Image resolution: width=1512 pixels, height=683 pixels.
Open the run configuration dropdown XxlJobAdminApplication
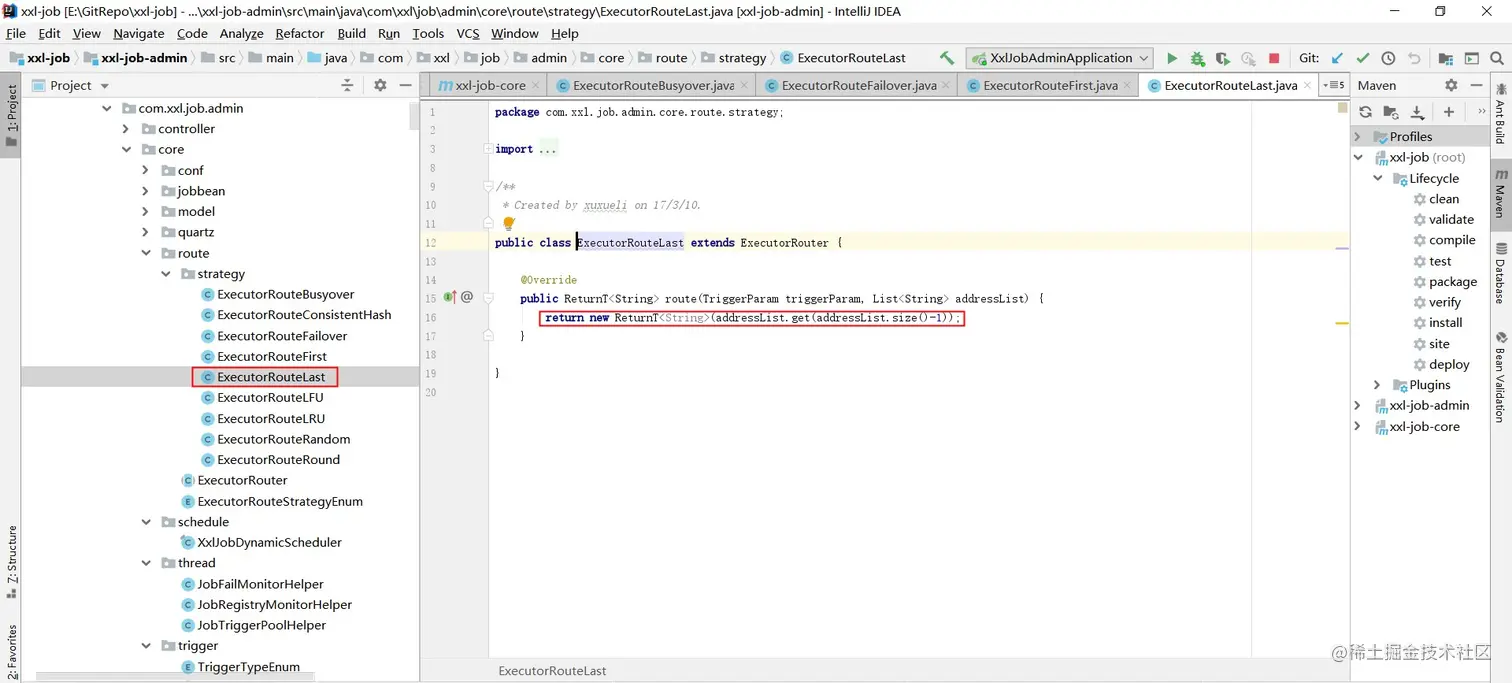[x=1059, y=58]
